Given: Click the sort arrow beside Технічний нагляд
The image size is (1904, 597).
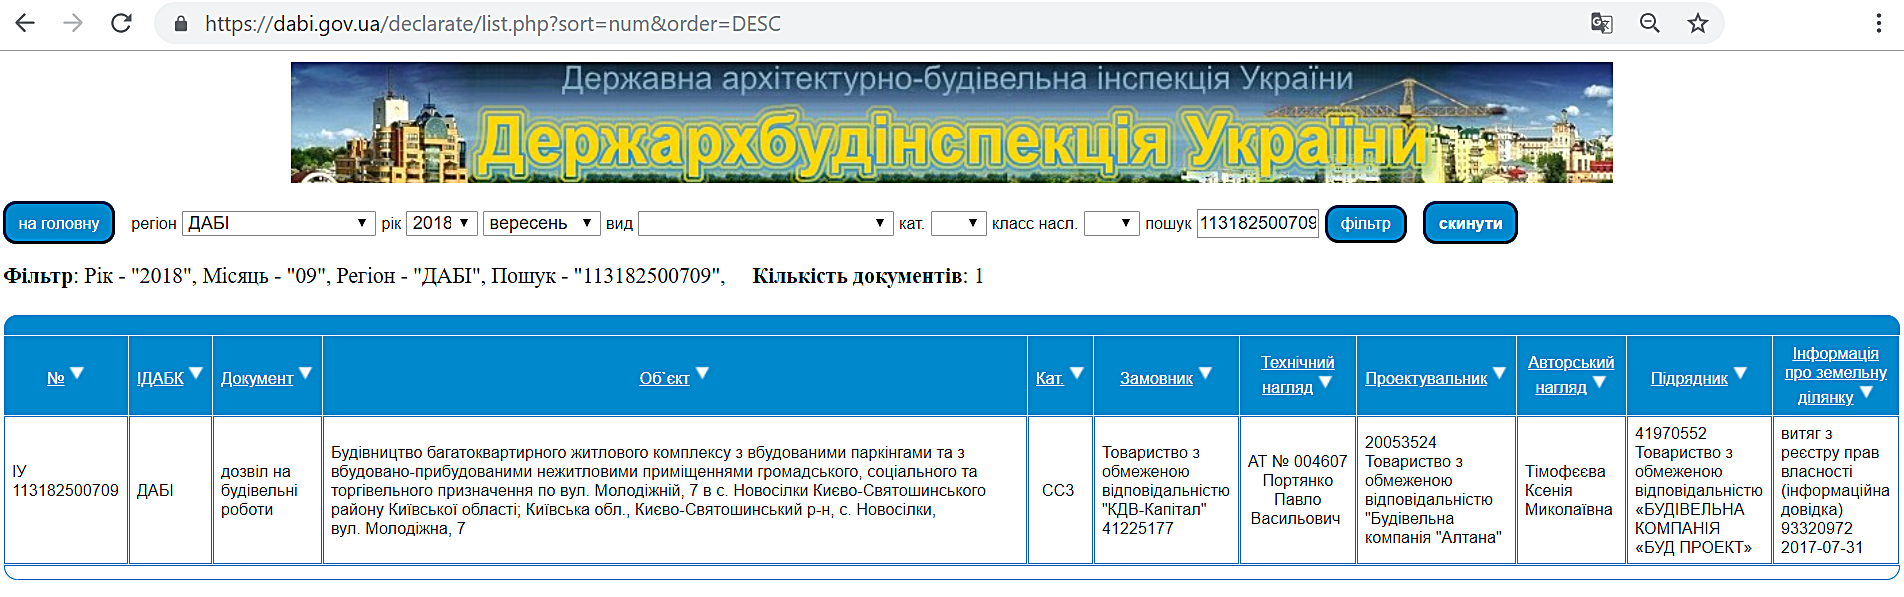Looking at the screenshot, I should tap(1325, 382).
